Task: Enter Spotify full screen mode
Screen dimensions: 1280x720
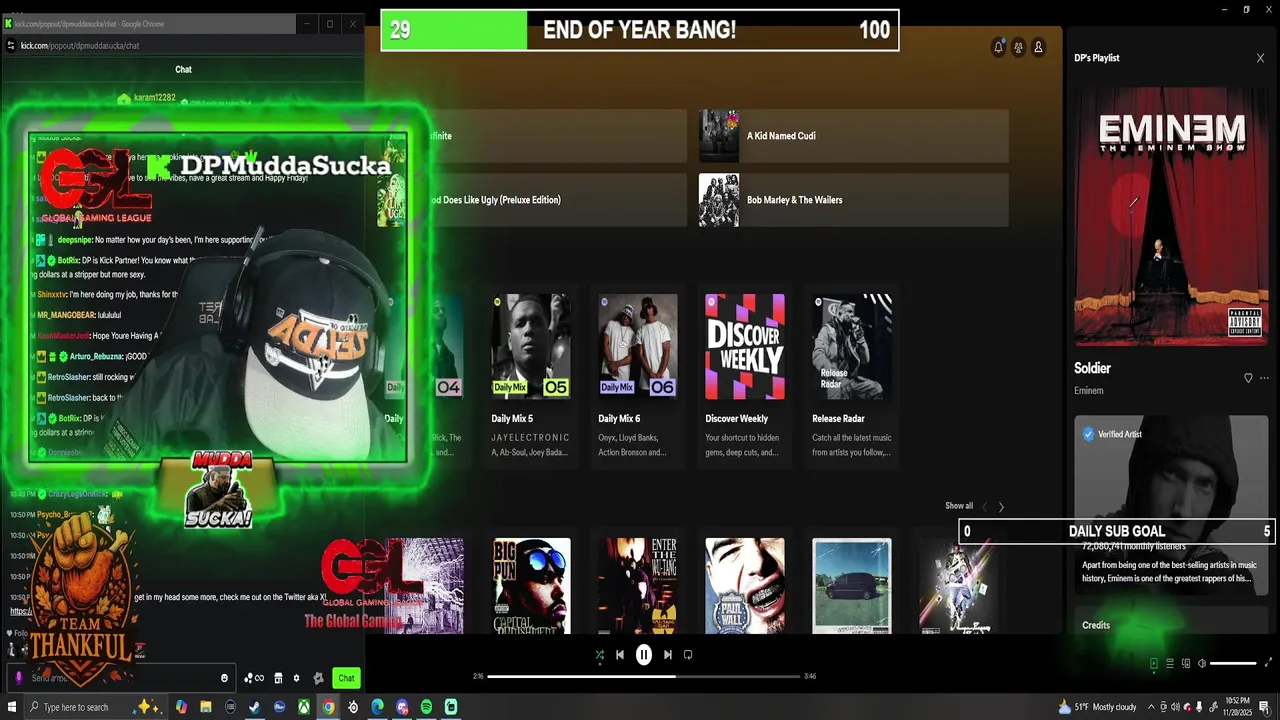Action: (x=1269, y=663)
